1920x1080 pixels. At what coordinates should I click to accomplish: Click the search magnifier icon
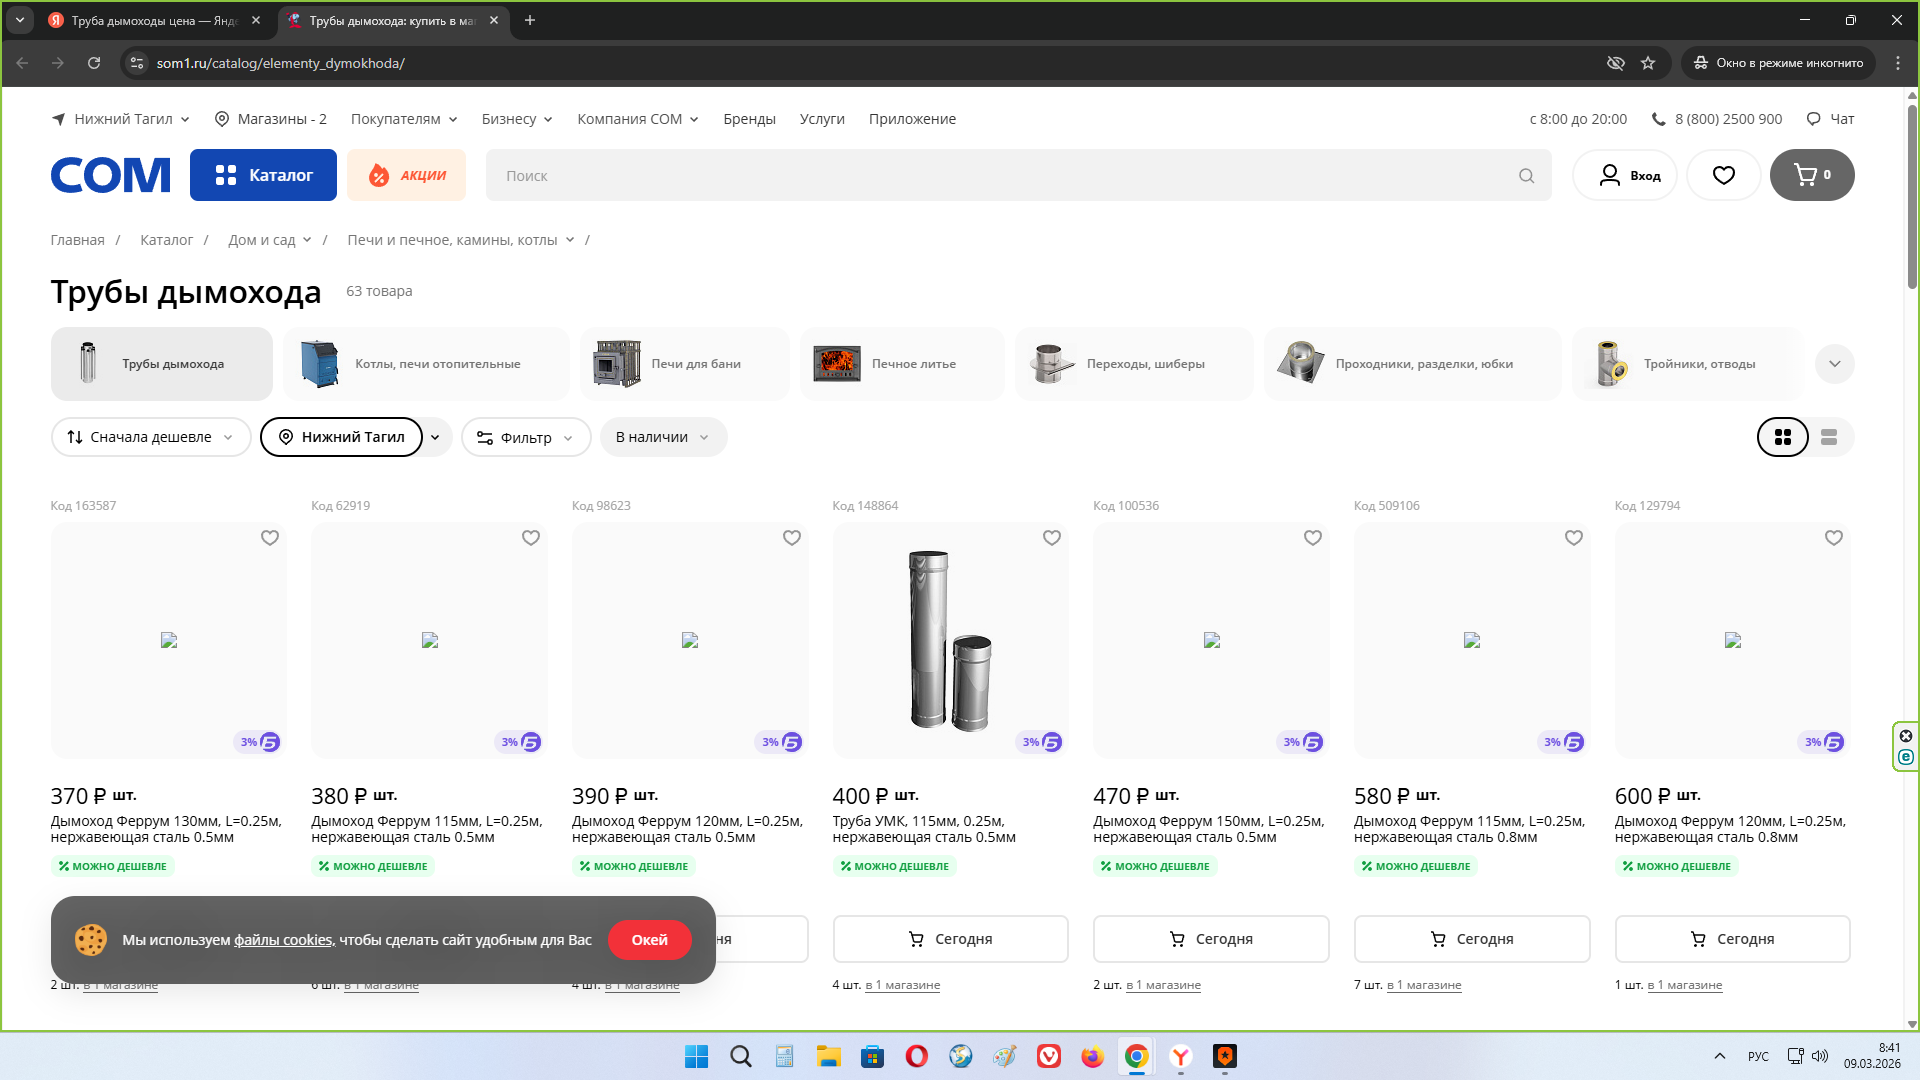point(1526,176)
